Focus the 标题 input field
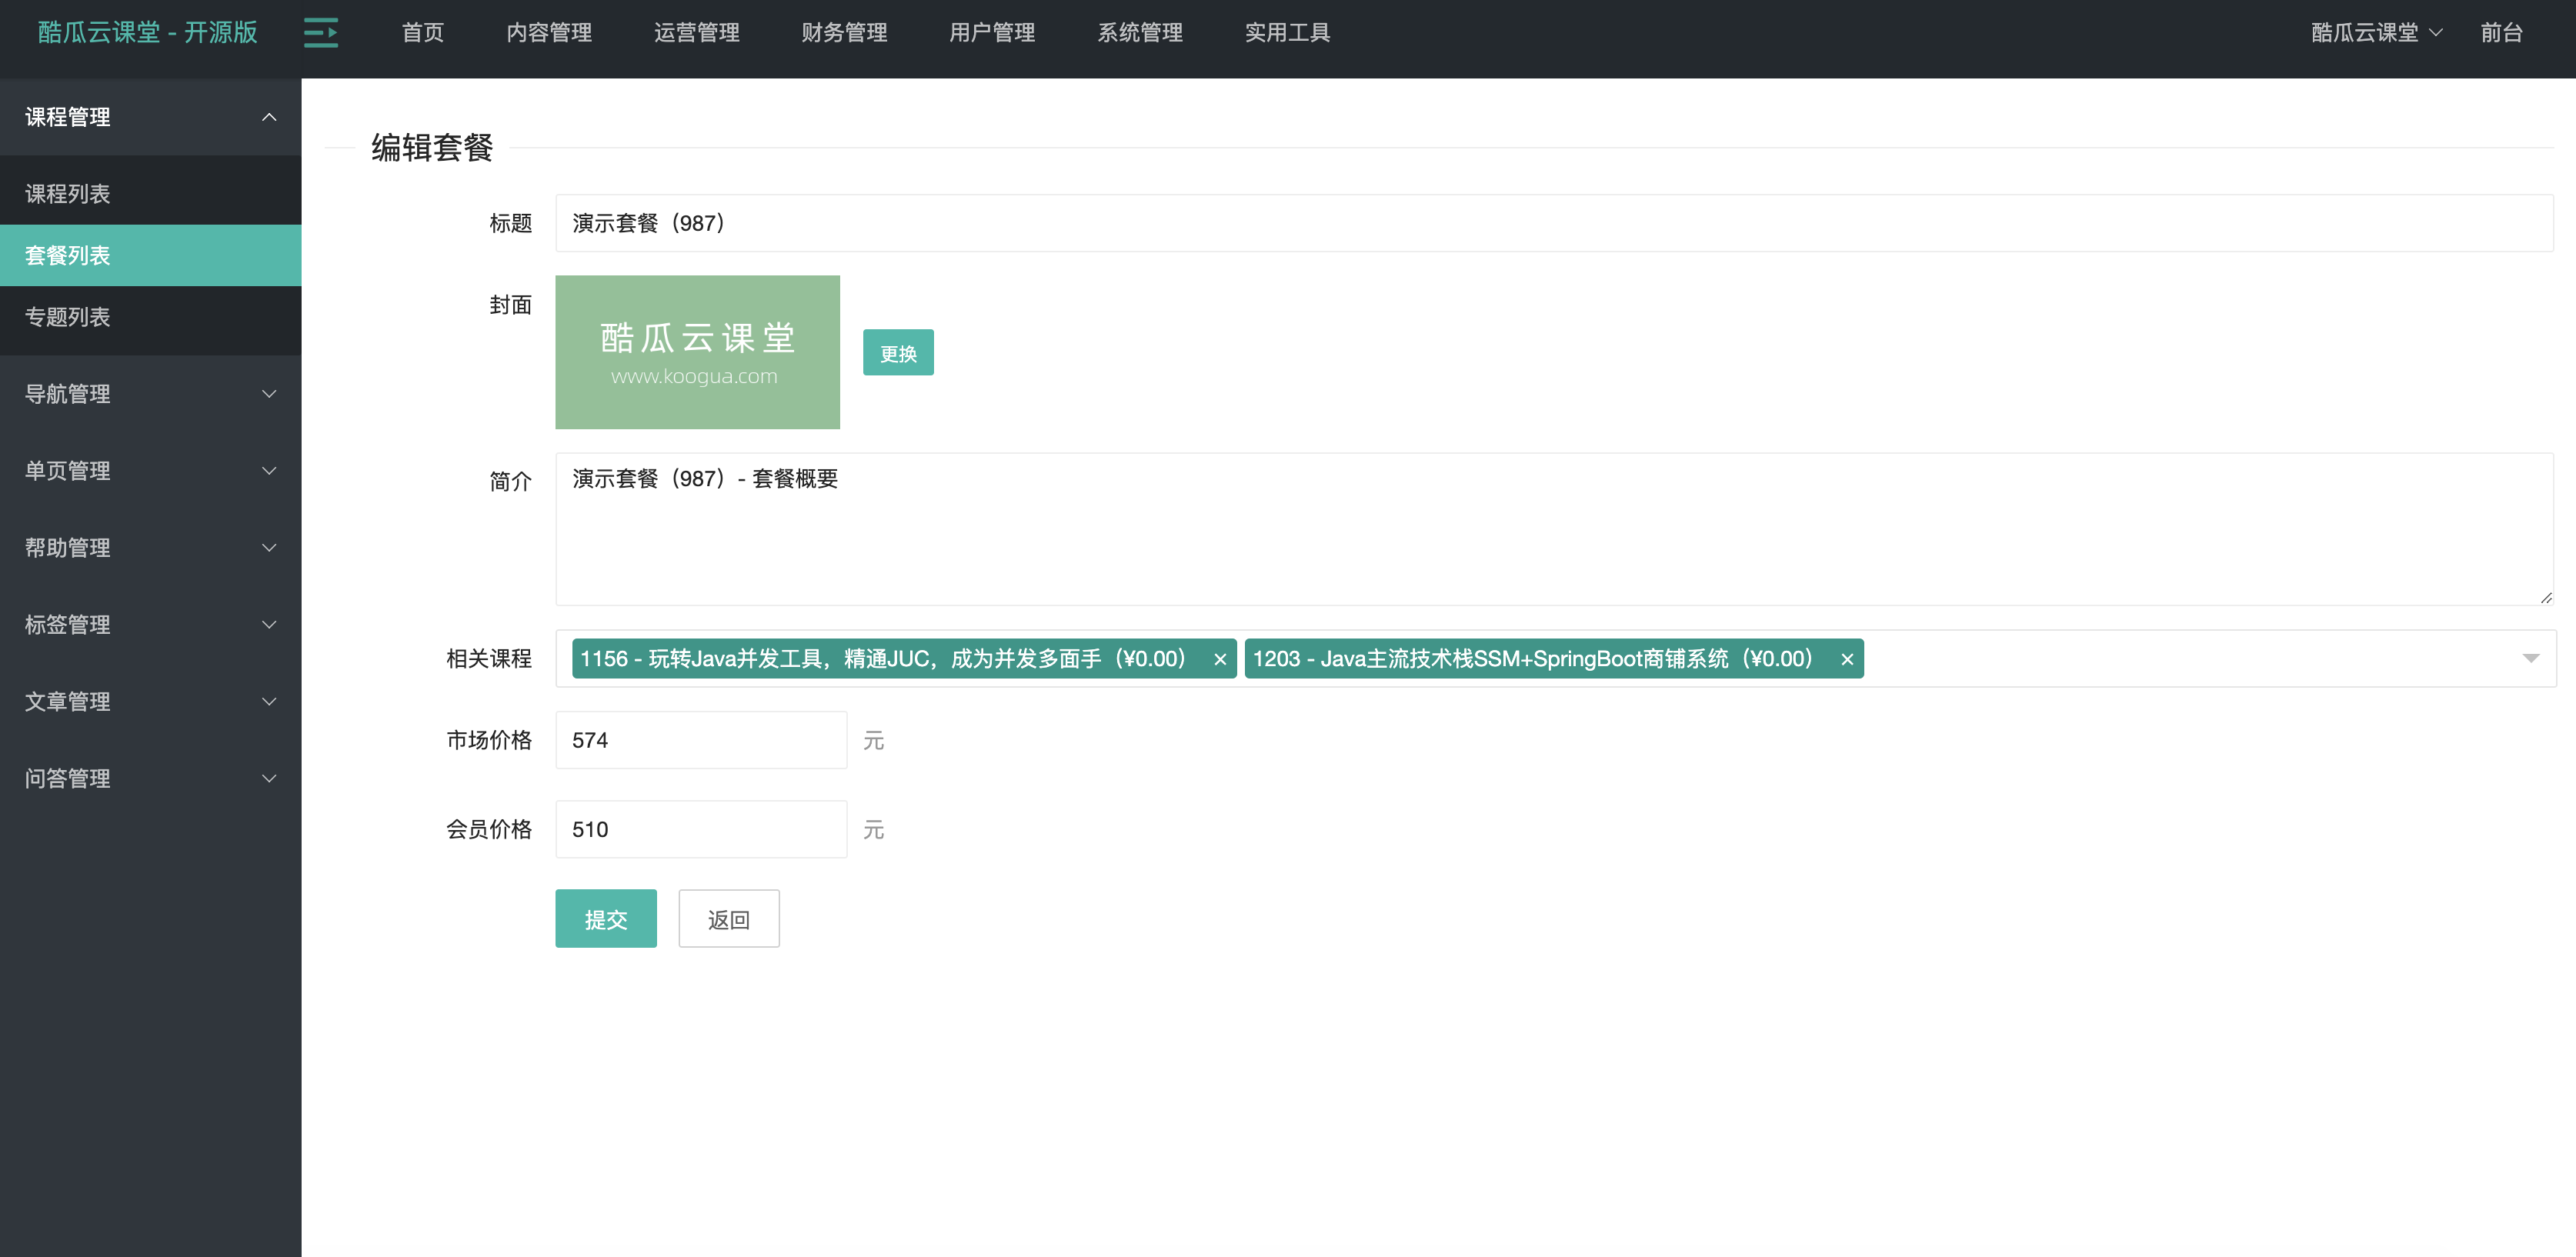 point(1555,223)
